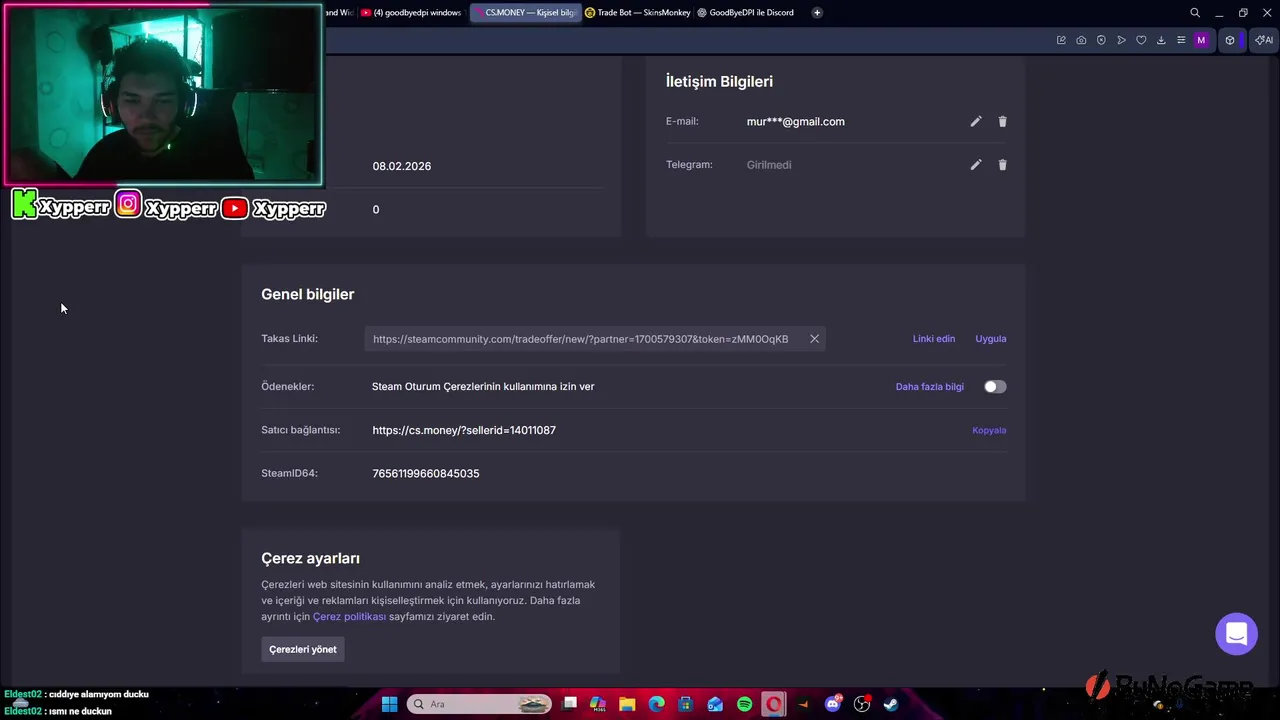1280x720 pixels.
Task: Open the extensions cube icon
Action: [1230, 40]
